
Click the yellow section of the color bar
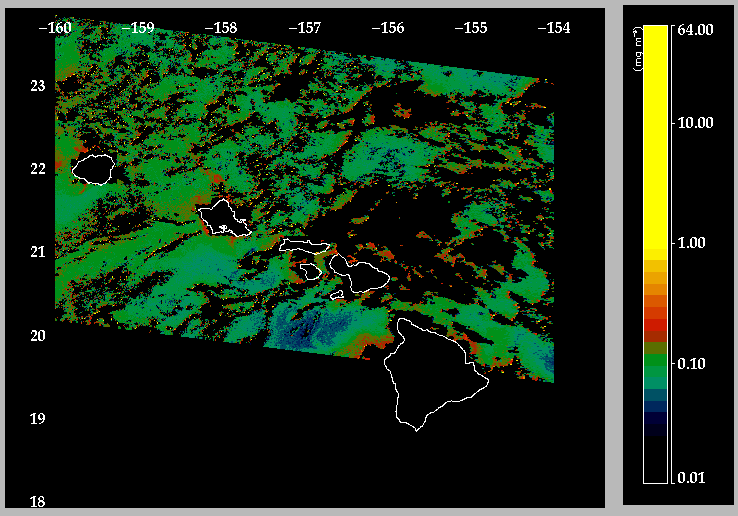[x=656, y=137]
